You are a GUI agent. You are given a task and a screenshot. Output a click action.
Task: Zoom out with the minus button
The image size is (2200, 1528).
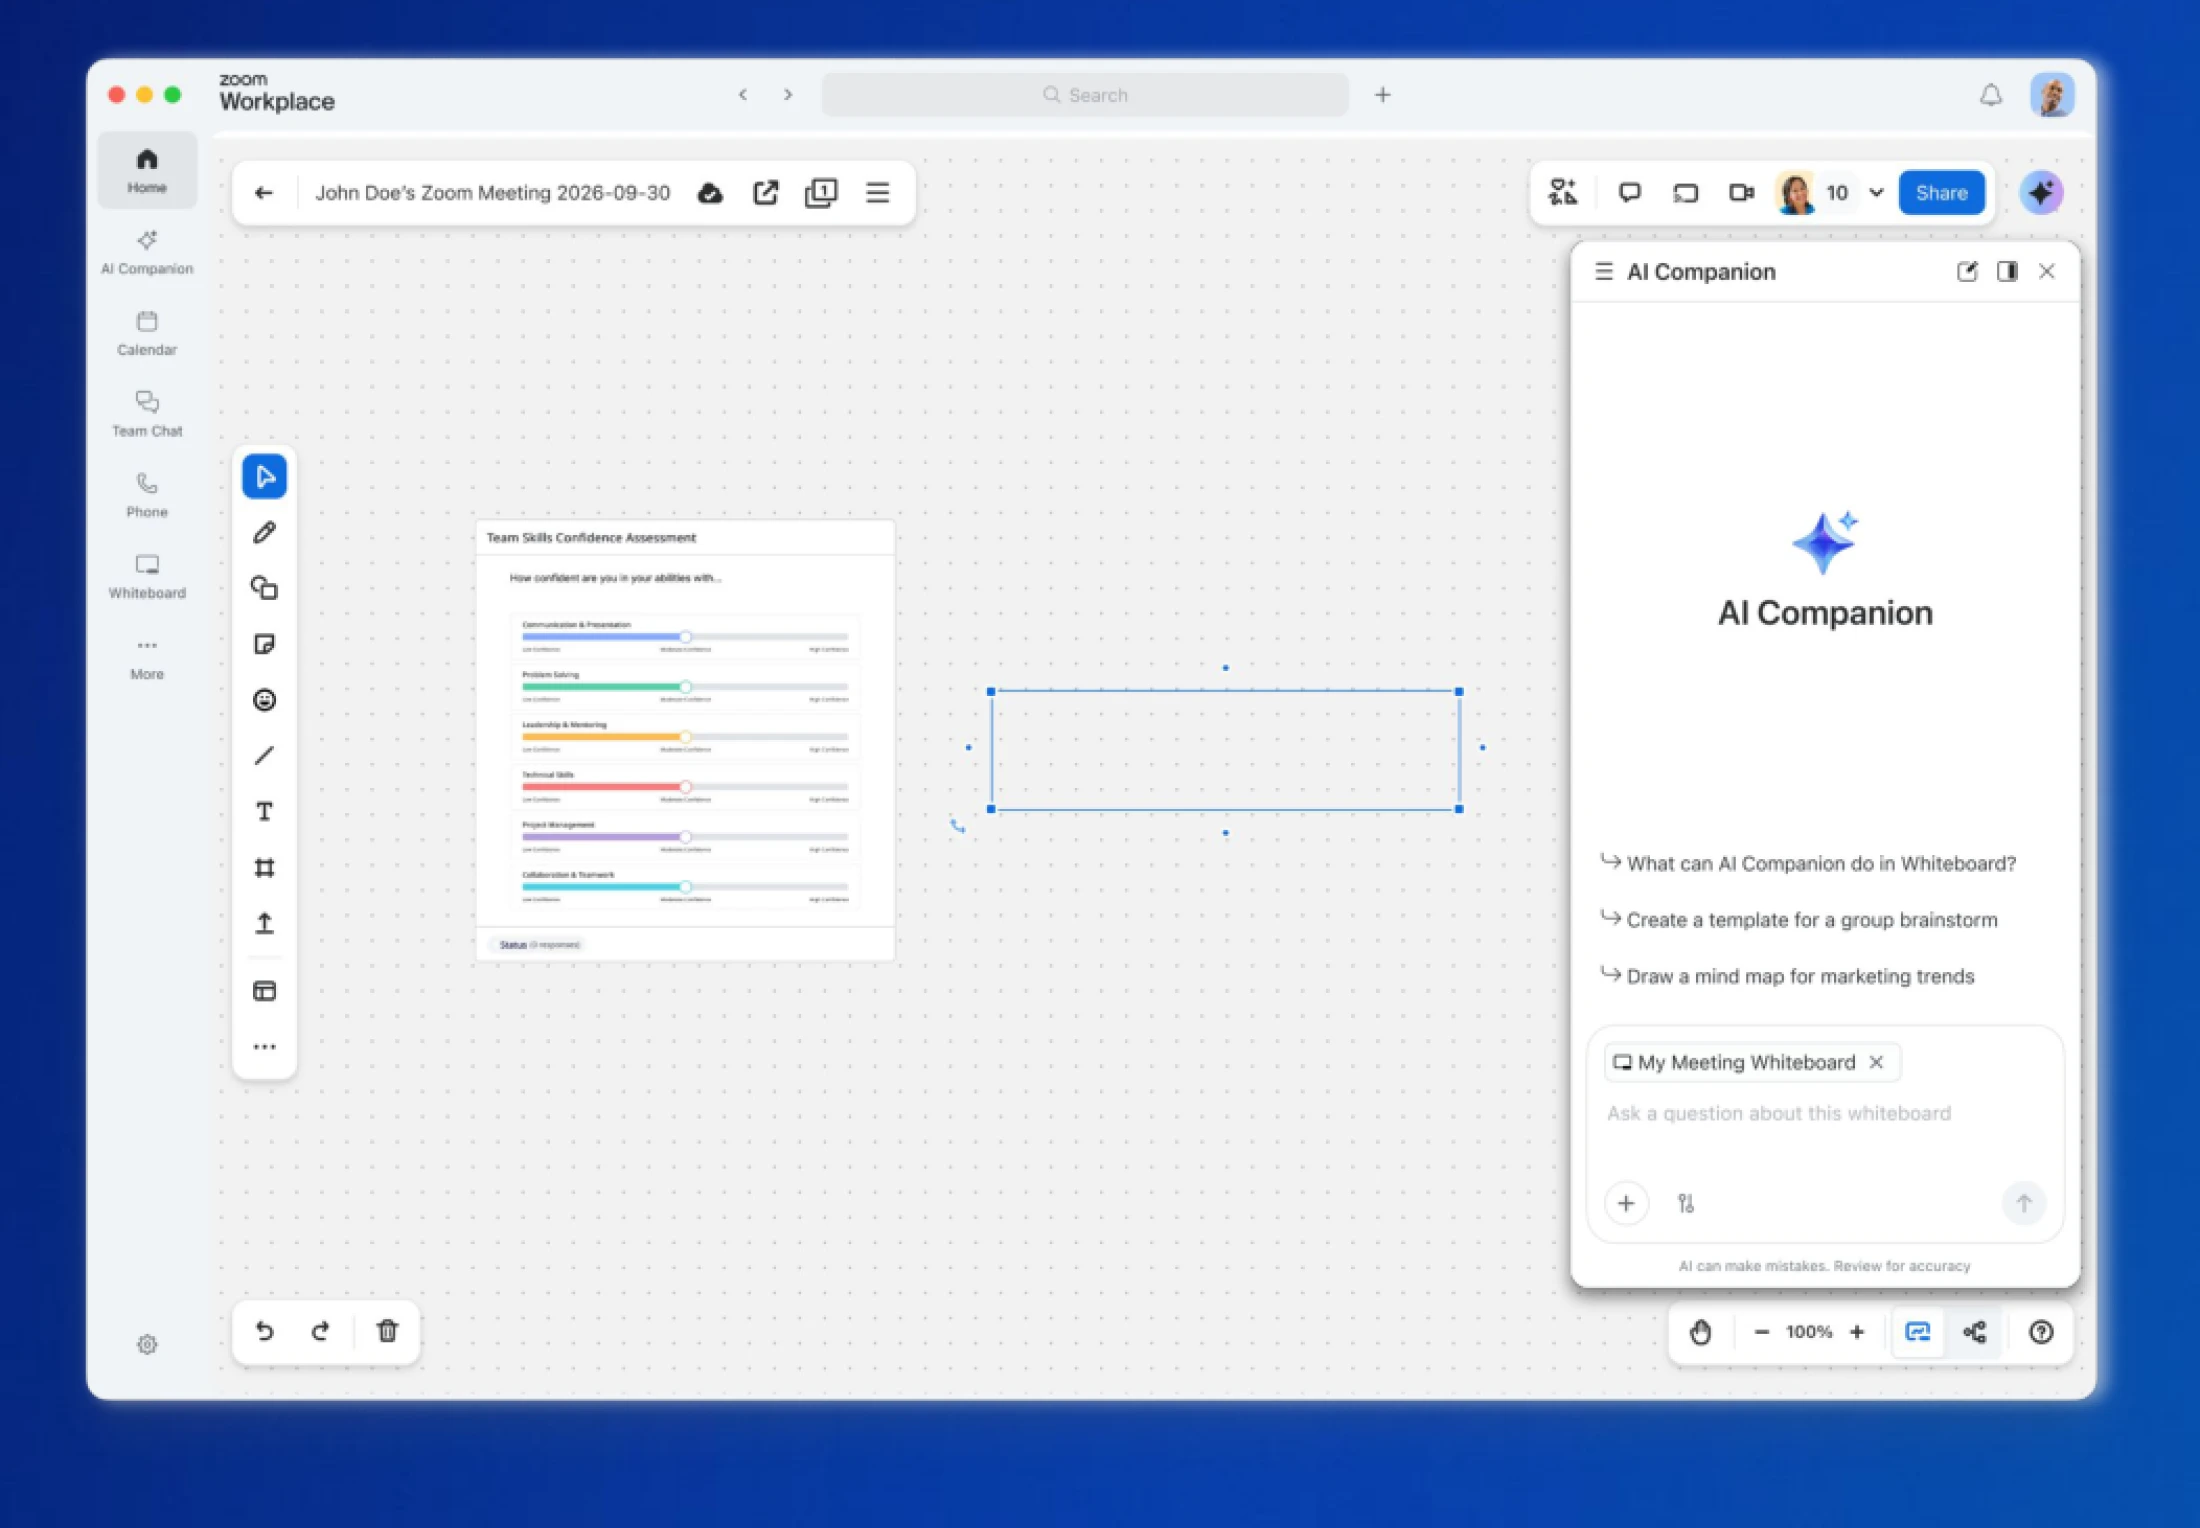(1761, 1331)
